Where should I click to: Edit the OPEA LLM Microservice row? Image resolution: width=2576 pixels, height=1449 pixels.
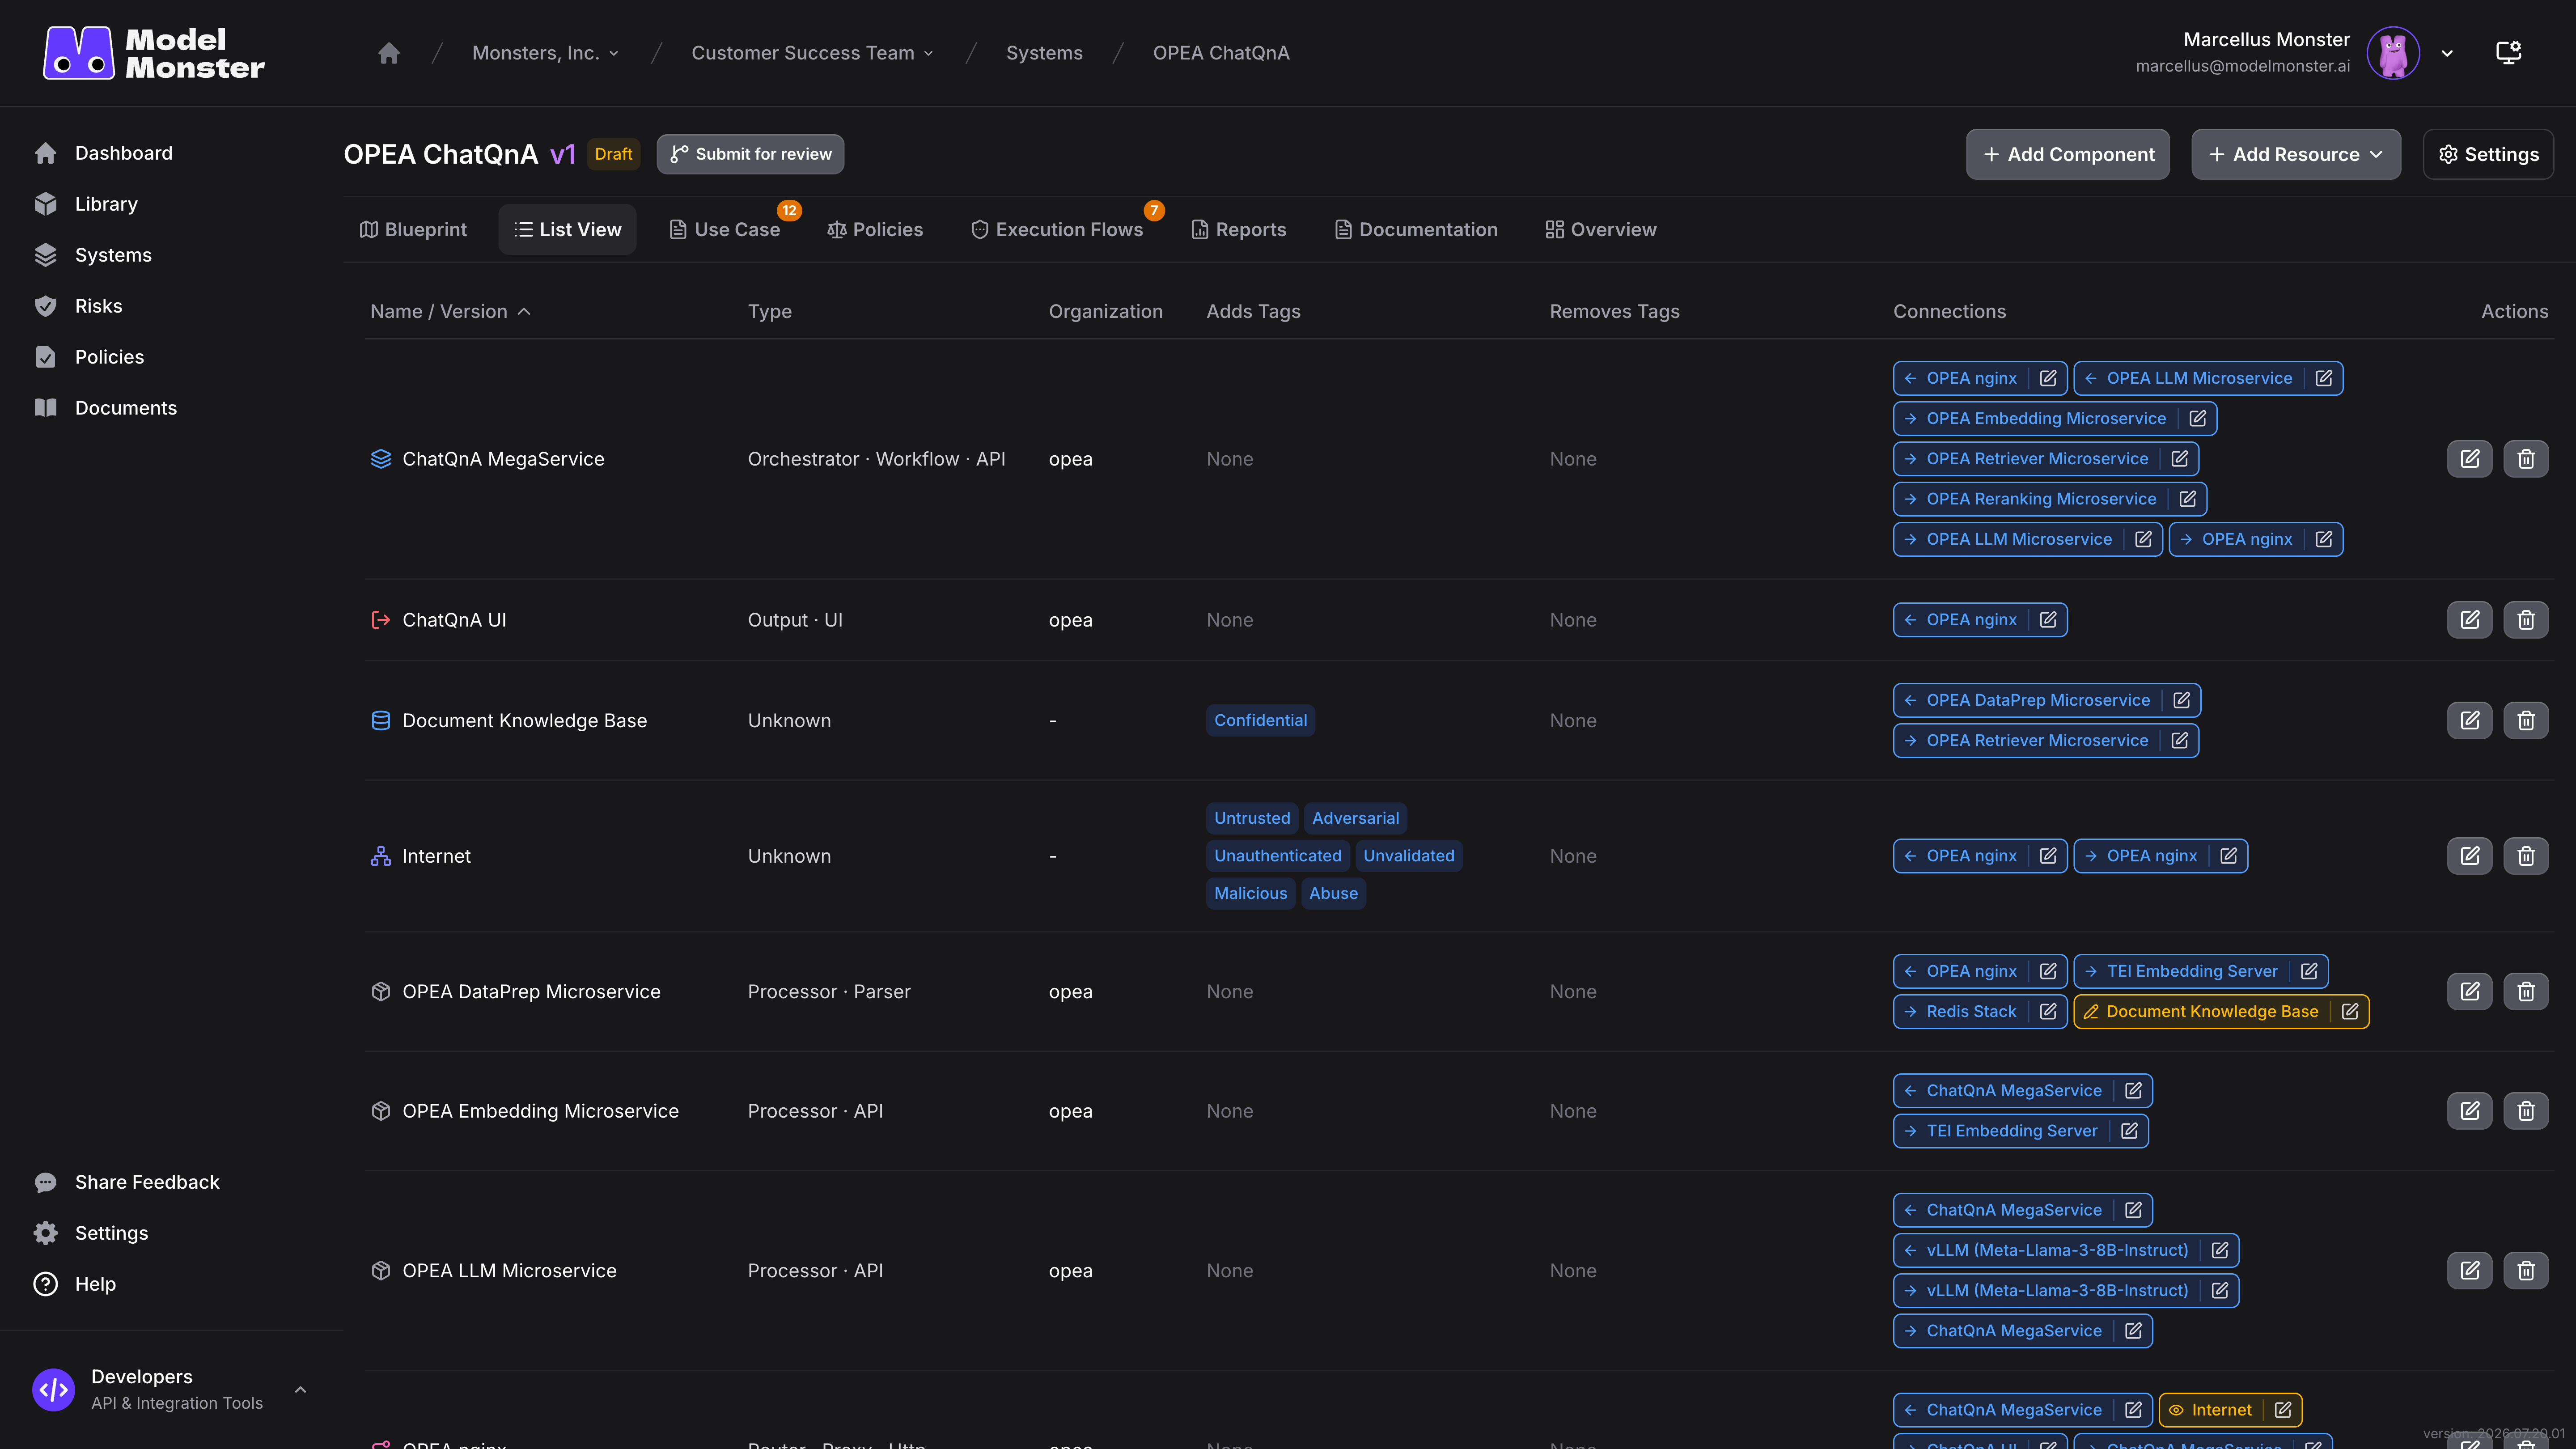2469,1271
